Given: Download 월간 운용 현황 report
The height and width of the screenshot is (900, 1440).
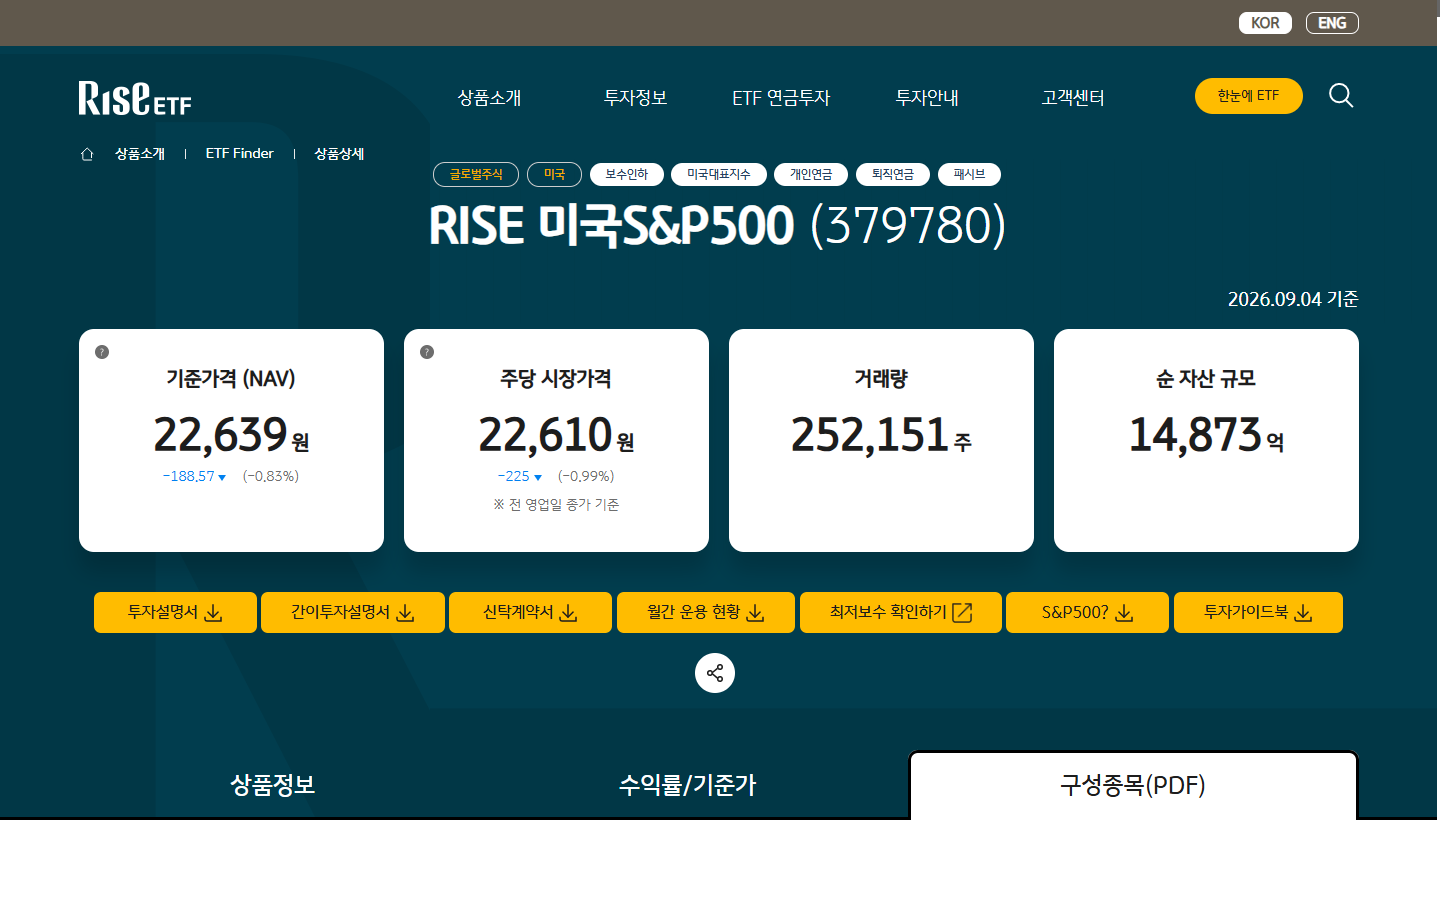Looking at the screenshot, I should pyautogui.click(x=706, y=612).
